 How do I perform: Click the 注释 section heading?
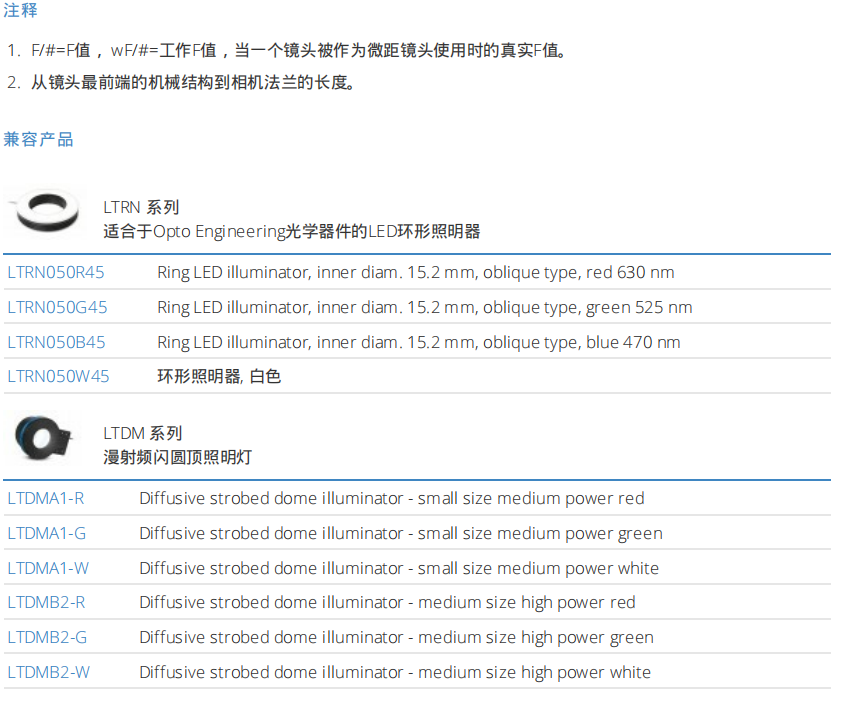21,11
